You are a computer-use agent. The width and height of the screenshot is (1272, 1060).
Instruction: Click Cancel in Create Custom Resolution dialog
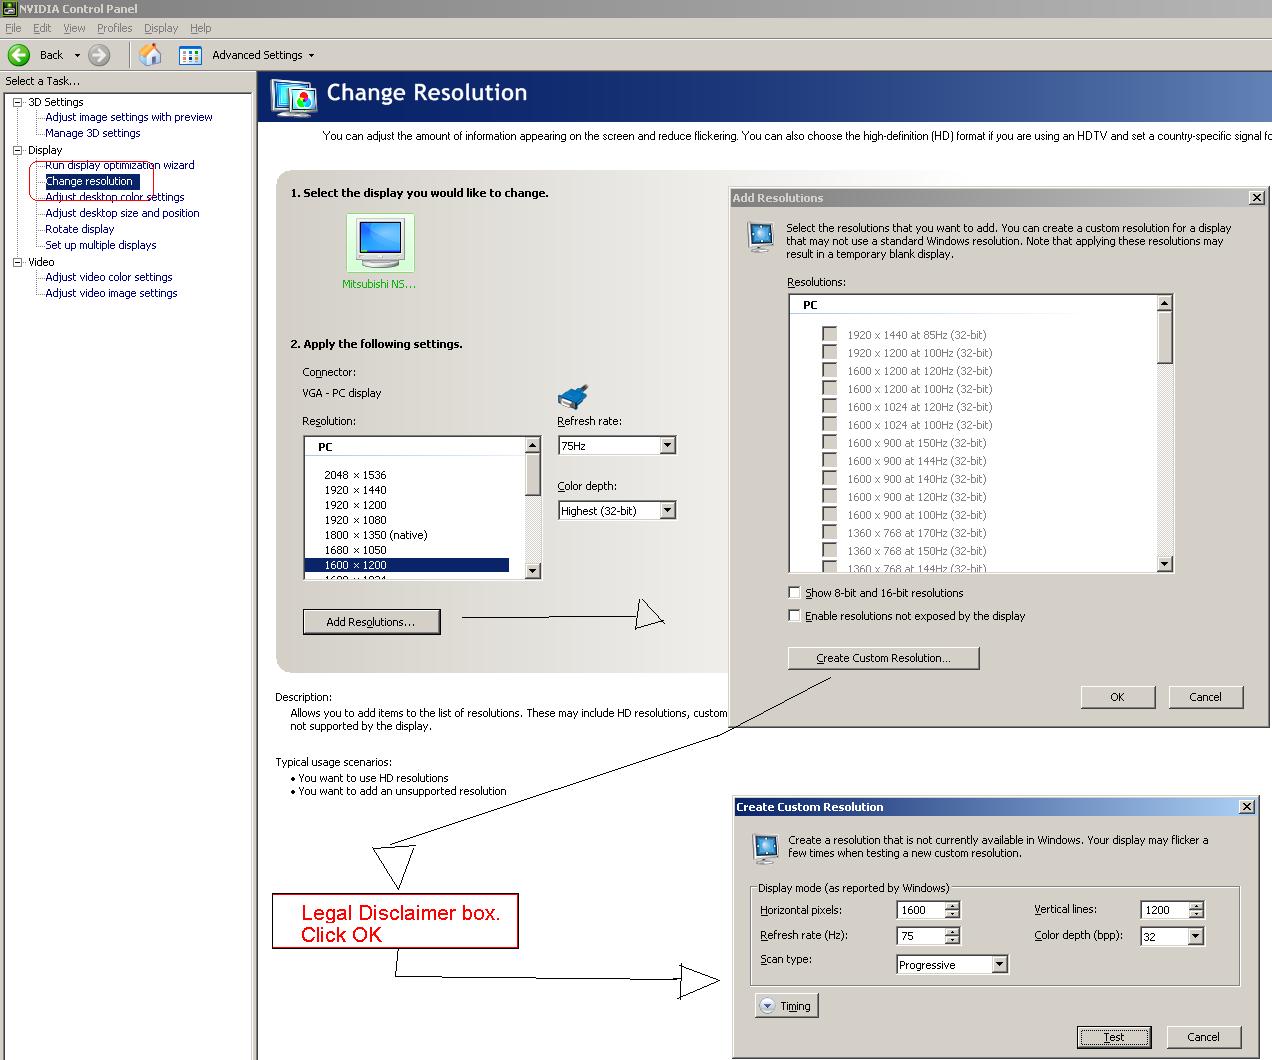point(1203,1037)
